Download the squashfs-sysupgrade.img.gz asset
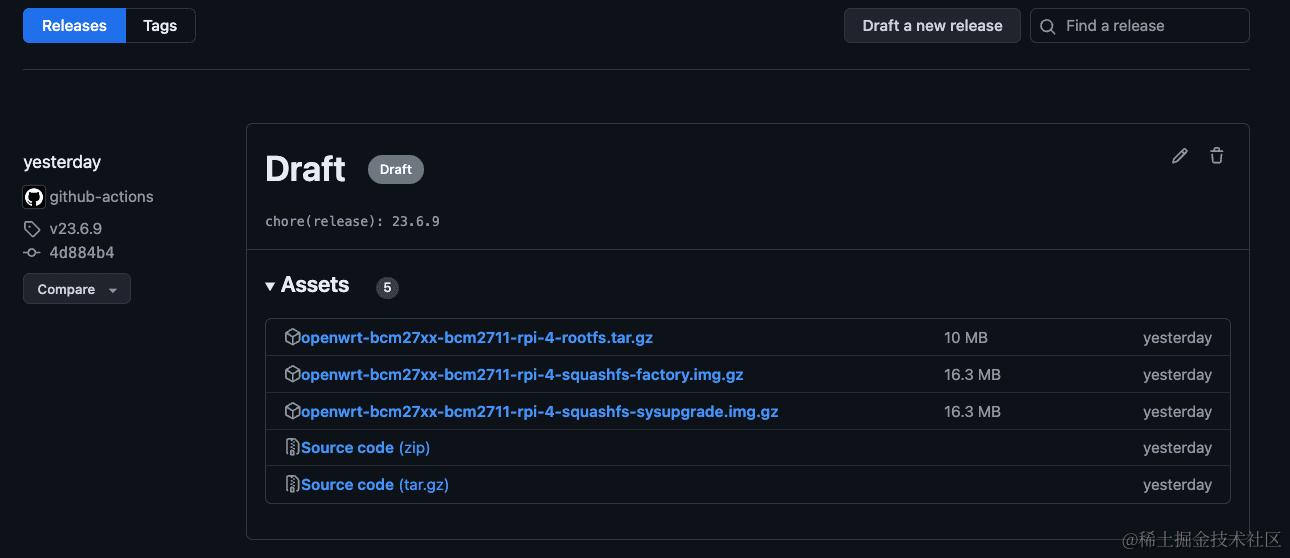The height and width of the screenshot is (558, 1290). point(539,412)
